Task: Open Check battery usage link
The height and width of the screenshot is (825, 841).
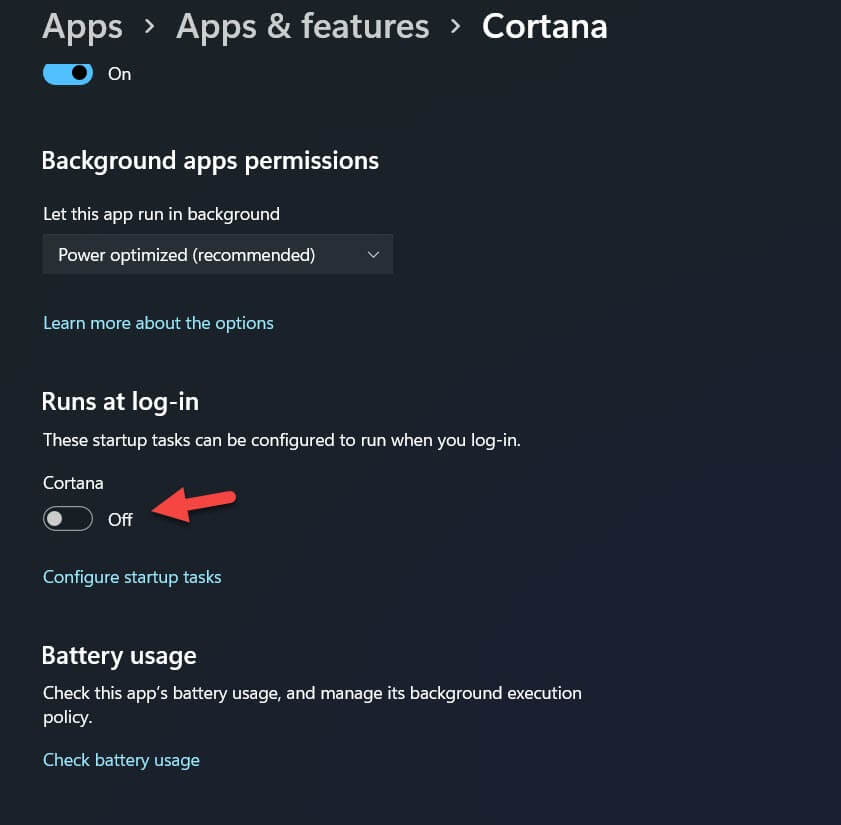Action: coord(121,760)
